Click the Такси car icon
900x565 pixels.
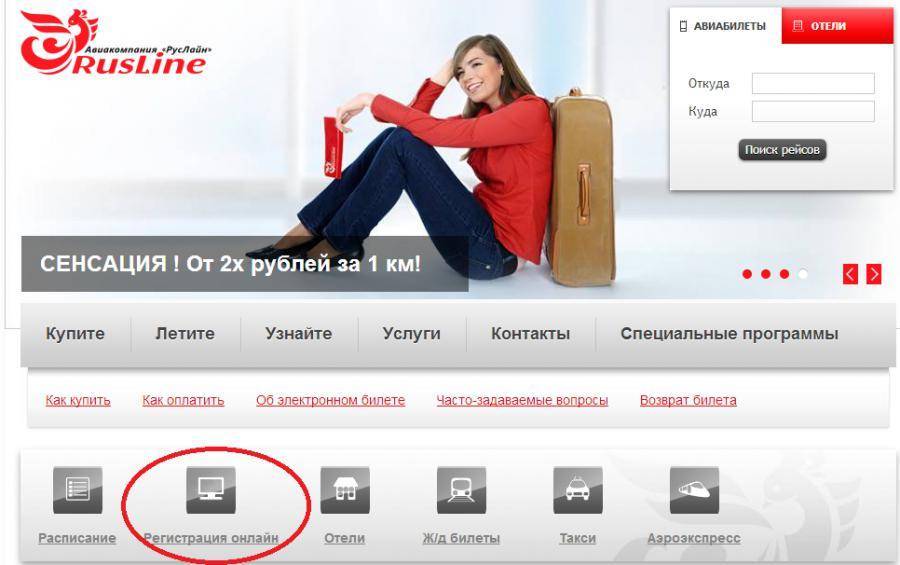pos(577,490)
